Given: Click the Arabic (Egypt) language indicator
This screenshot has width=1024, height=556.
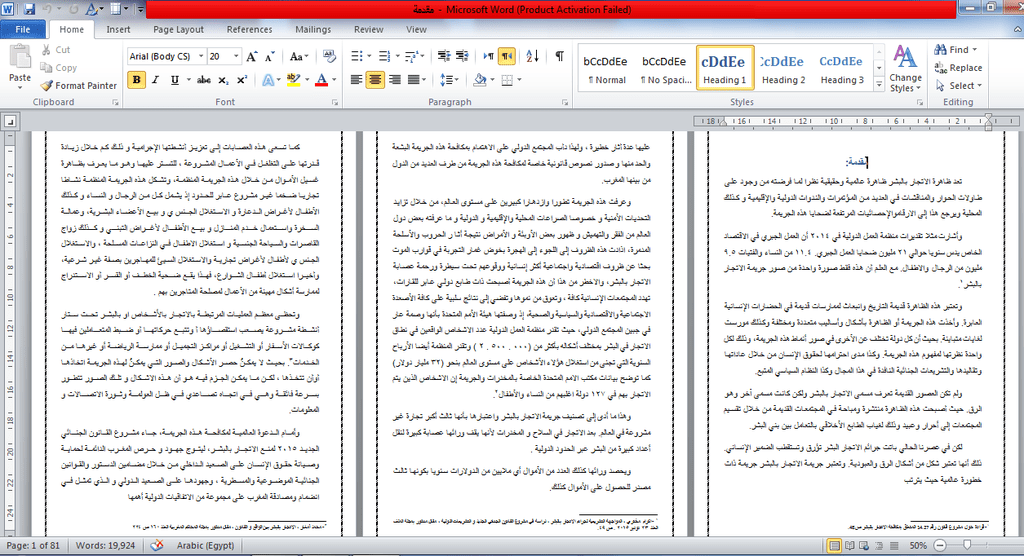Looking at the screenshot, I should 206,546.
